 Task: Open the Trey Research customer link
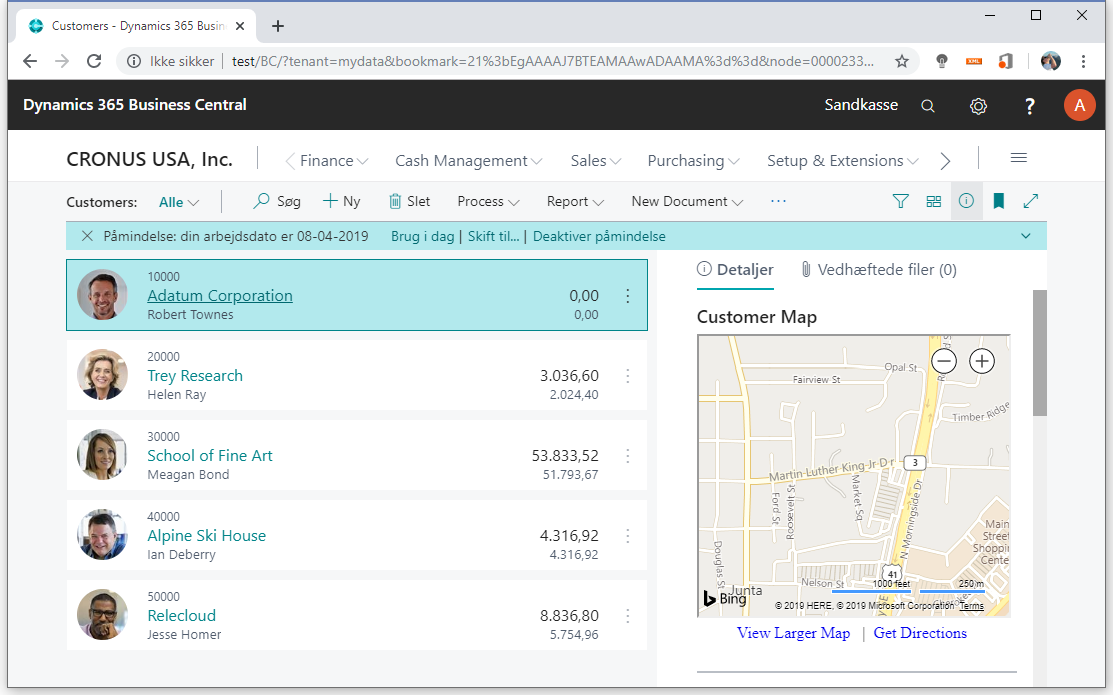195,376
